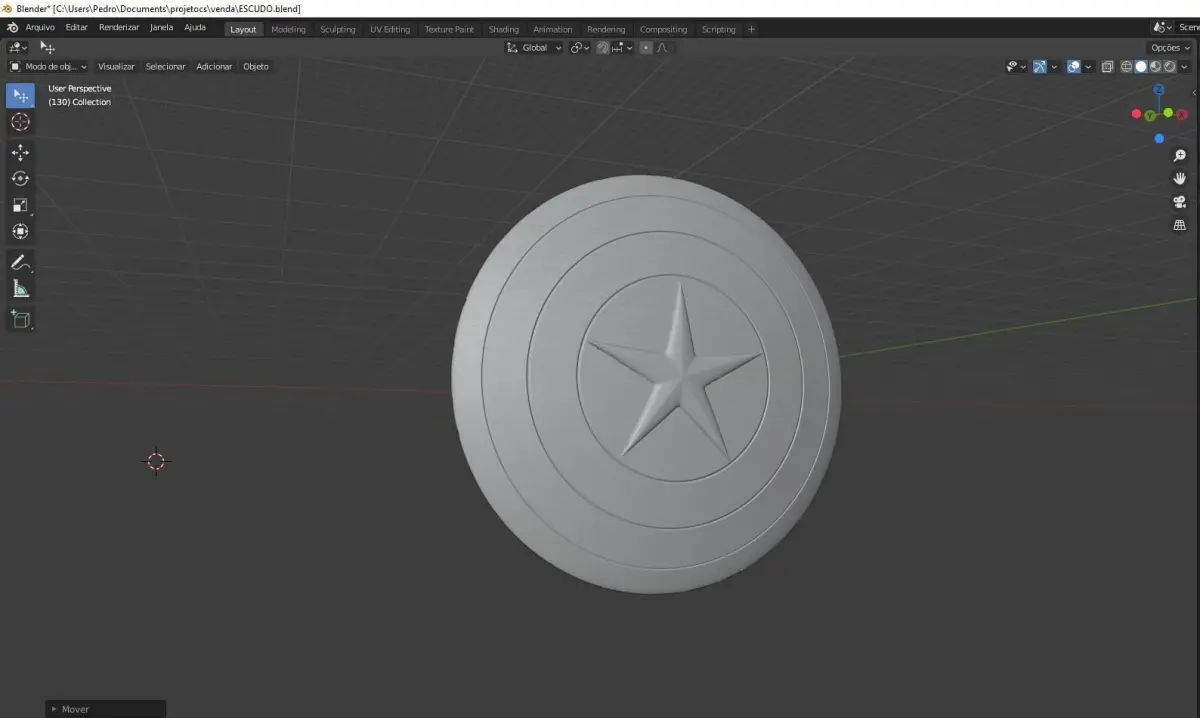
Task: Select the Add Cube tool
Action: point(20,319)
